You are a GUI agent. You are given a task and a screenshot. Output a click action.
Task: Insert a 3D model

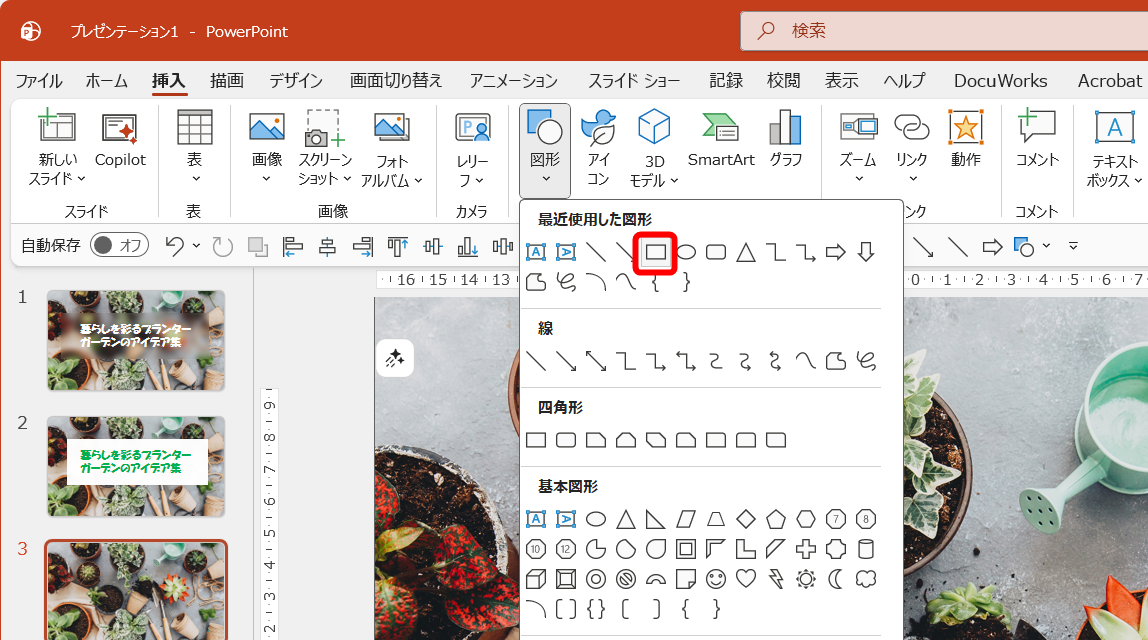click(x=652, y=145)
